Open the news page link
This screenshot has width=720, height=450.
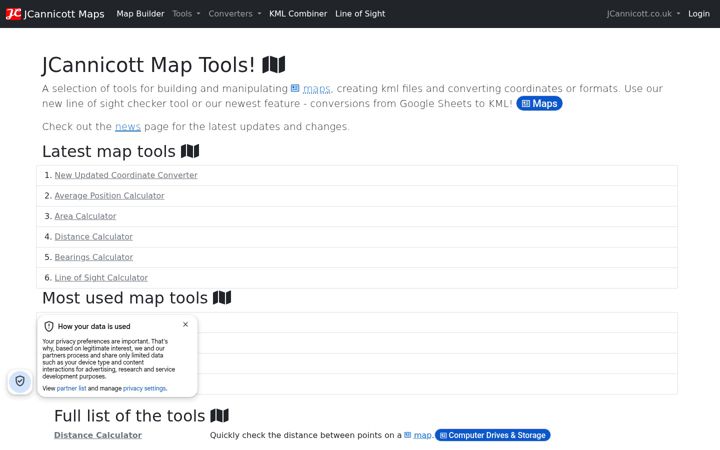click(128, 126)
